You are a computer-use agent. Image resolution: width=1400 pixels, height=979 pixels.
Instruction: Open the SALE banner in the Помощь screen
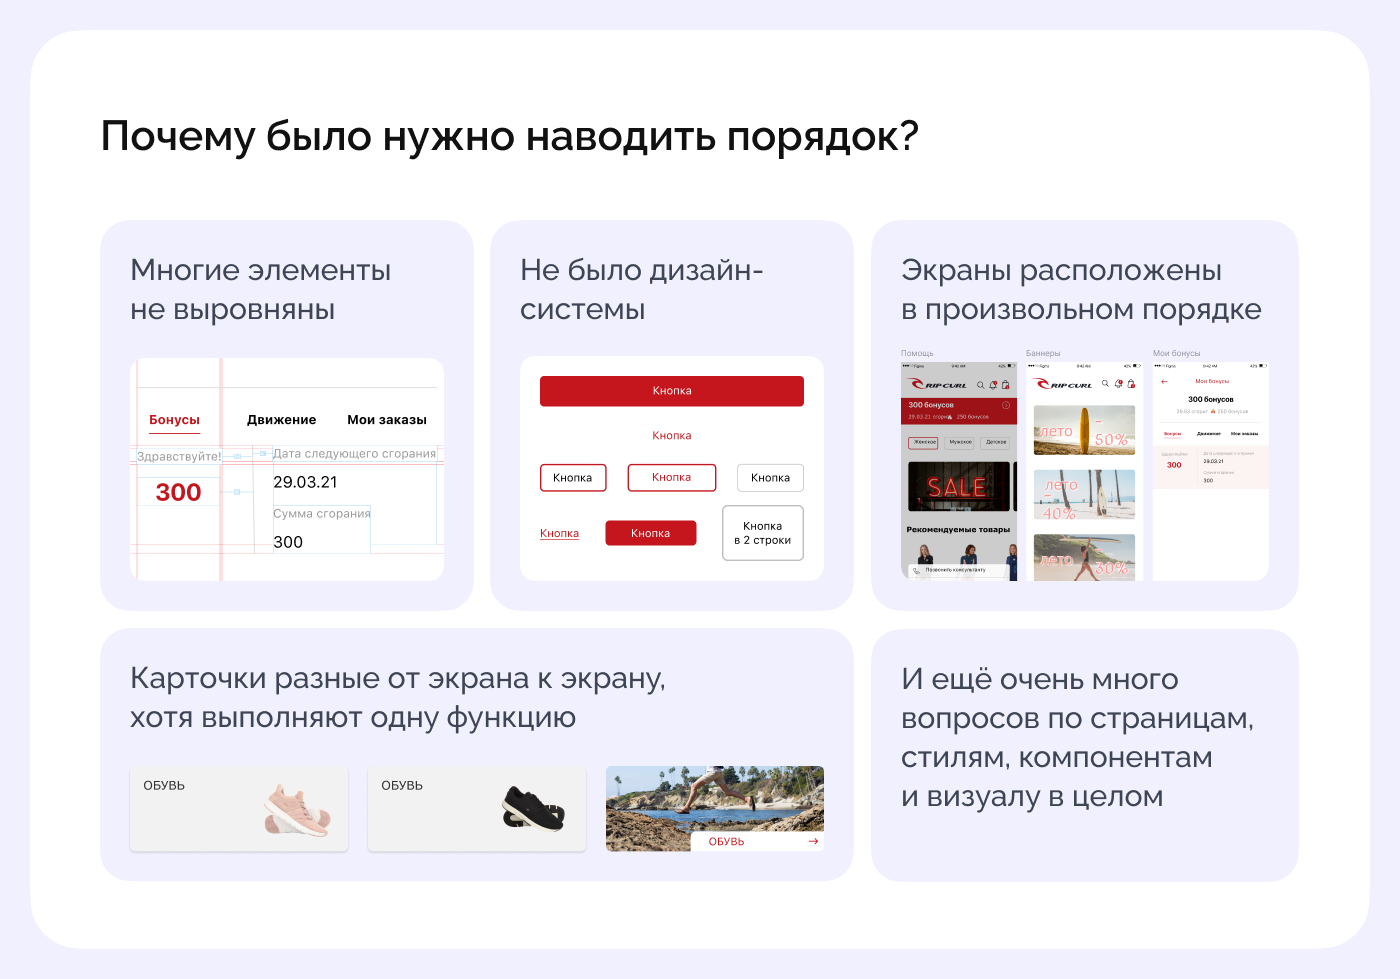pyautogui.click(x=959, y=487)
